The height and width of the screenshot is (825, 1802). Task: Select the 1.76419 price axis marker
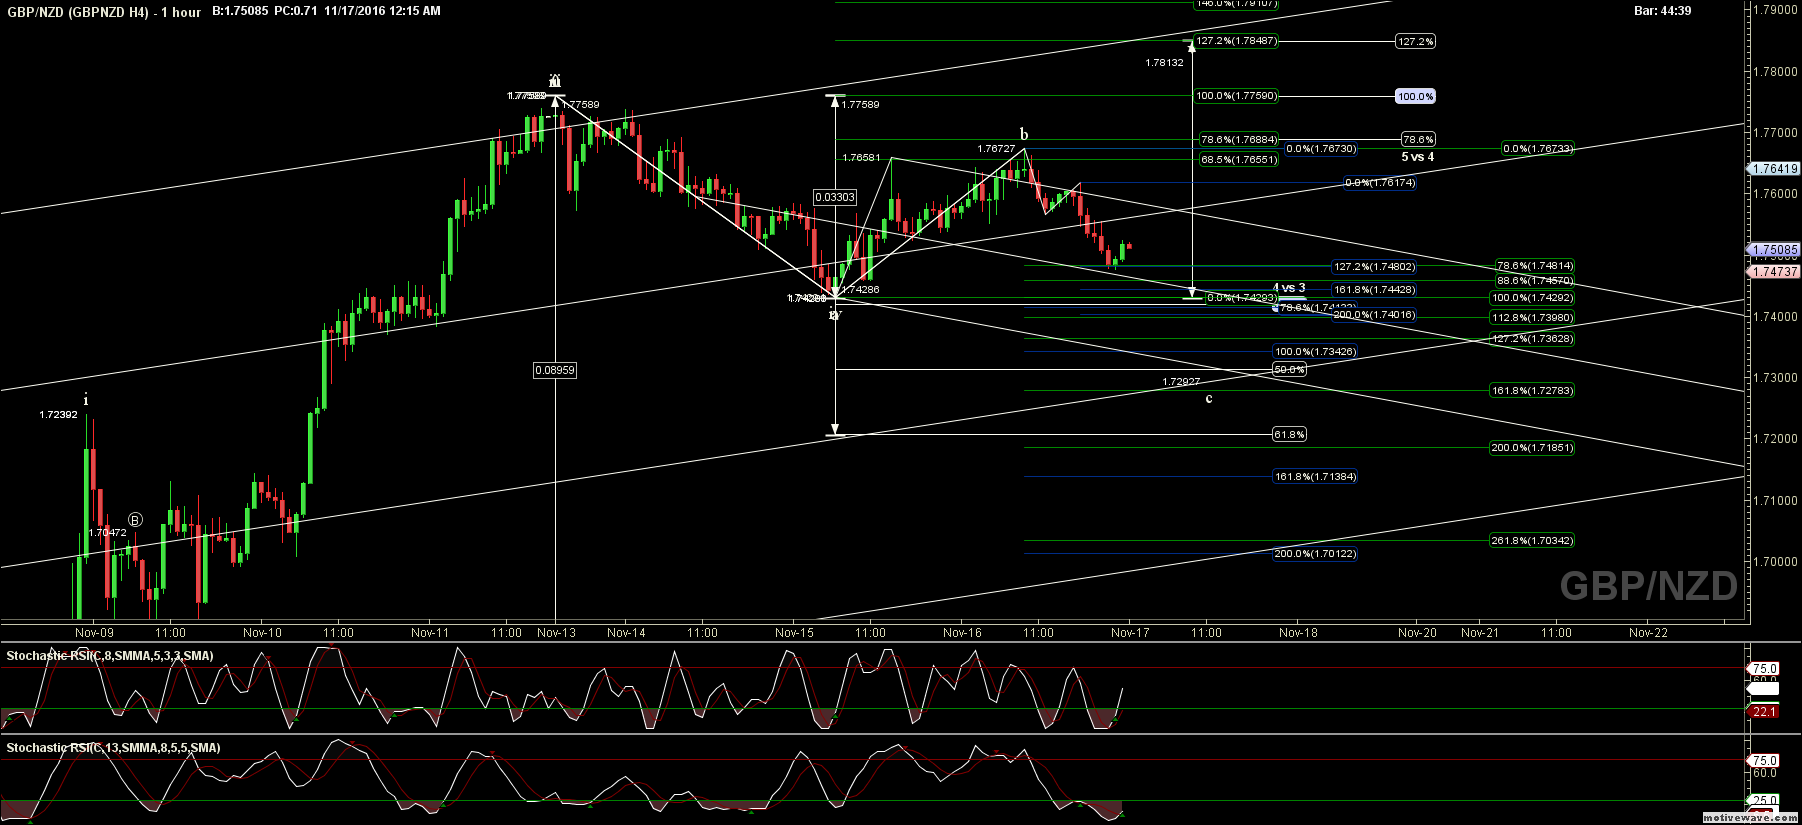[1775, 169]
